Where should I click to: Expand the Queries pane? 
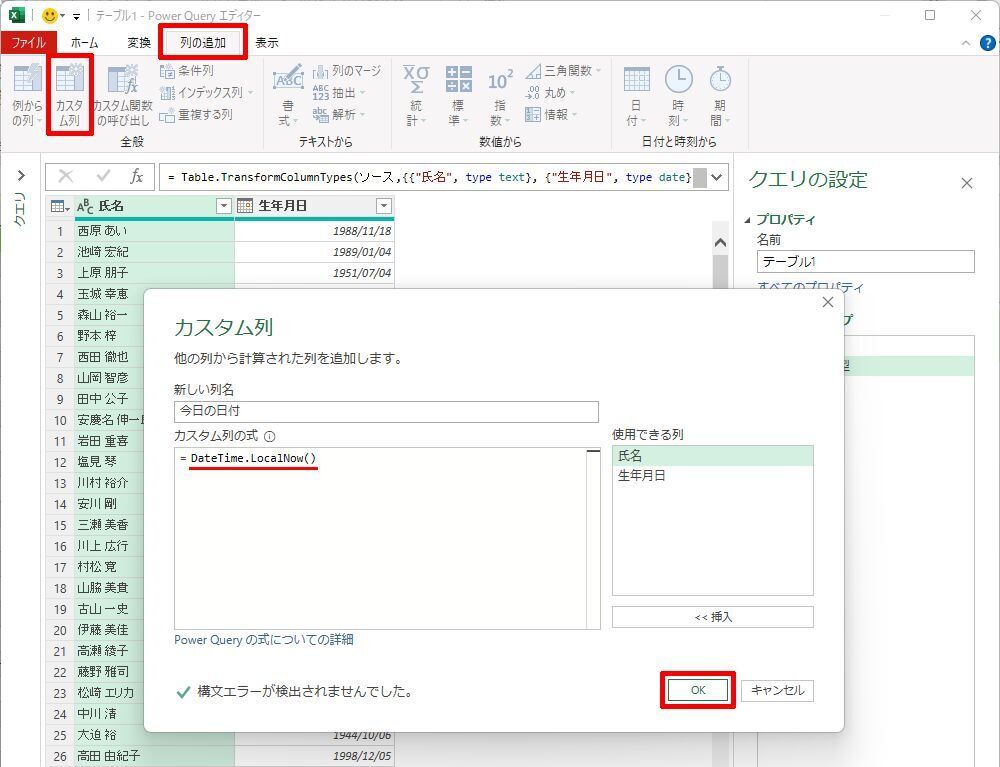point(21,175)
